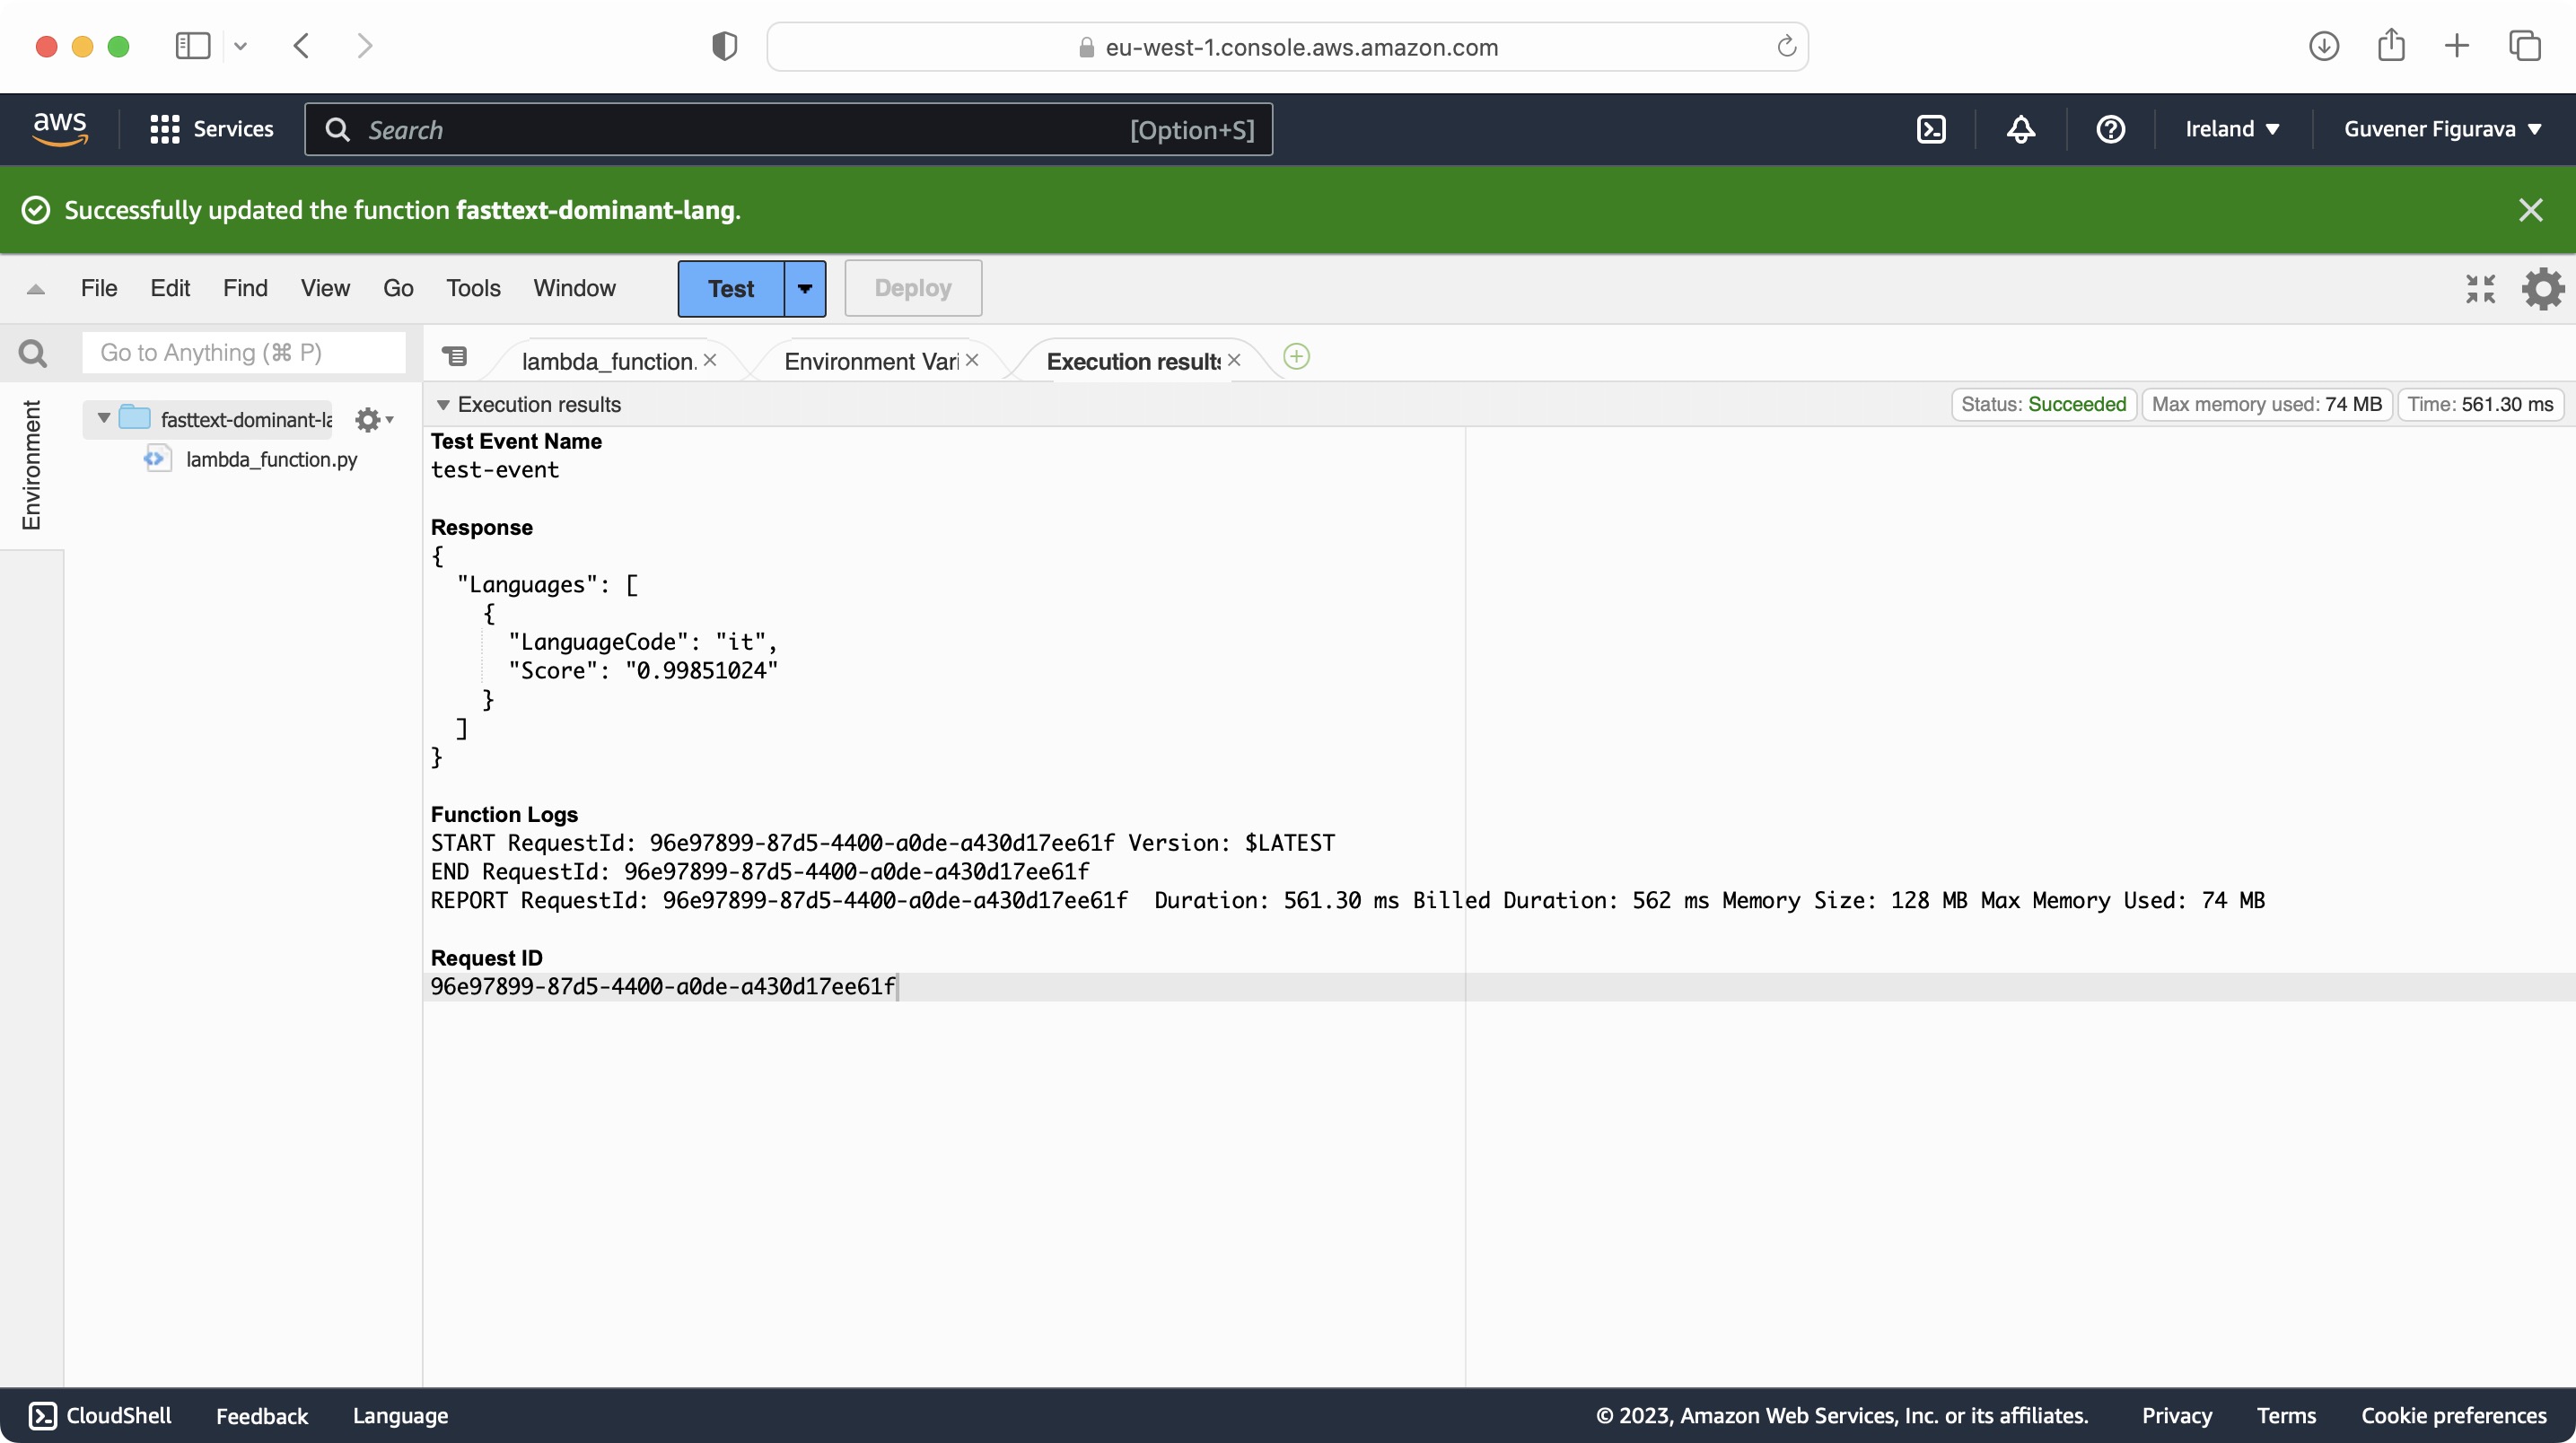Add new tab with green plus icon
2576x1443 pixels.
tap(1296, 357)
